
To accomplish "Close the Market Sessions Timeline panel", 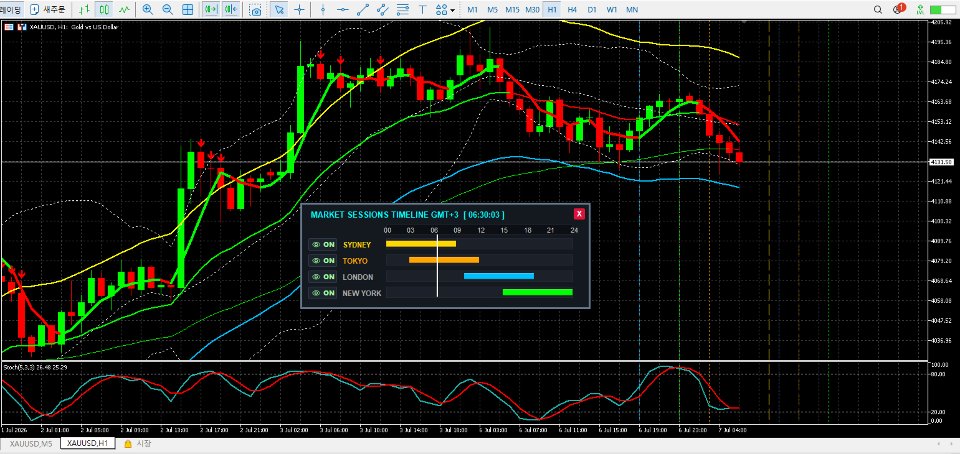I will 579,214.
